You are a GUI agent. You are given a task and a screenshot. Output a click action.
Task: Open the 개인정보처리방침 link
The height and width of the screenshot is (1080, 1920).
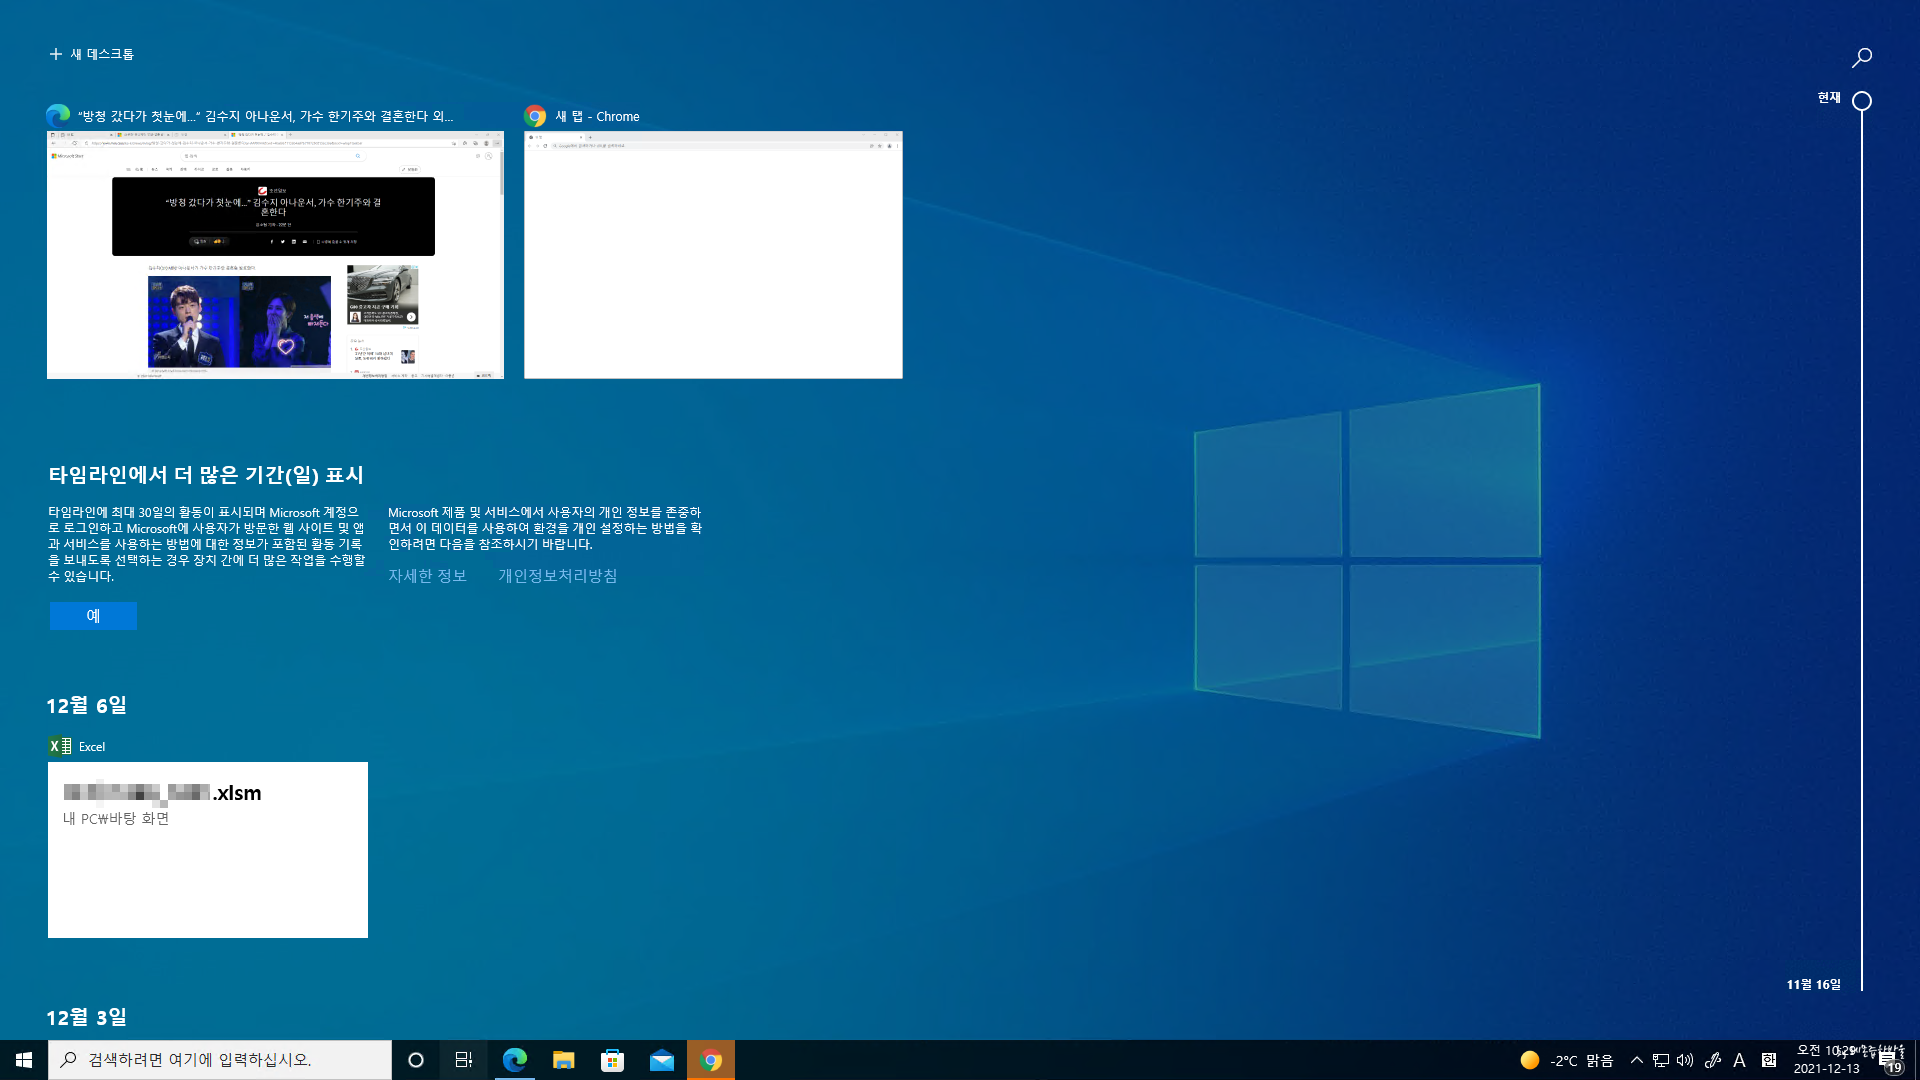[x=557, y=576]
